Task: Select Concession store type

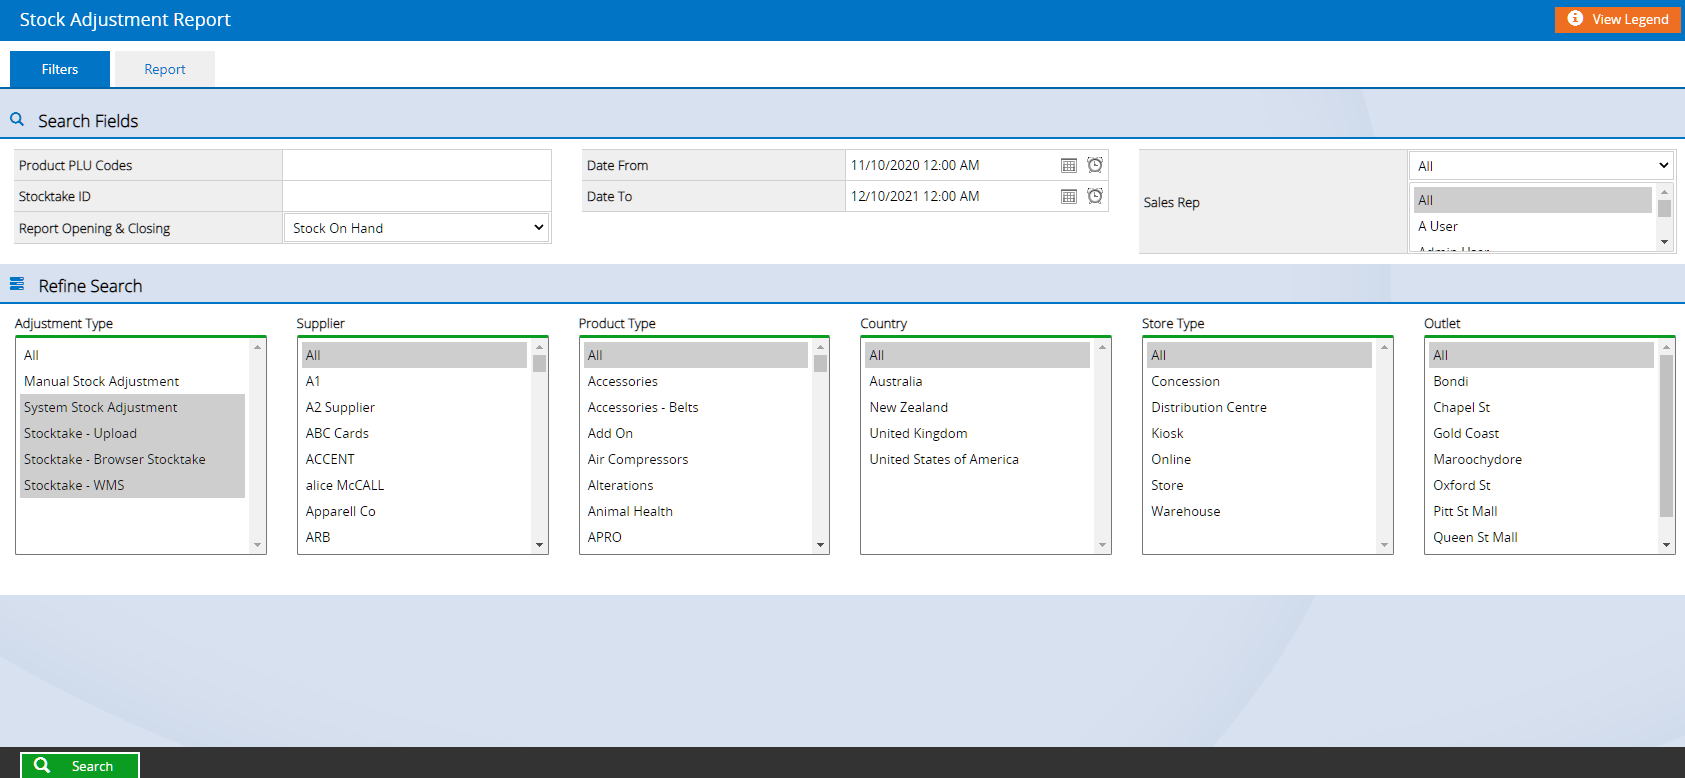Action: (x=1260, y=381)
